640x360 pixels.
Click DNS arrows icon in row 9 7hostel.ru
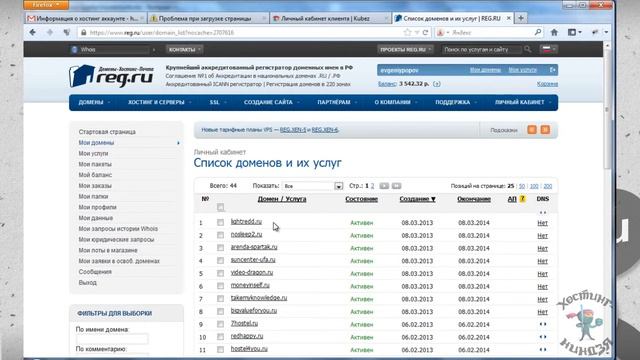tap(542, 324)
